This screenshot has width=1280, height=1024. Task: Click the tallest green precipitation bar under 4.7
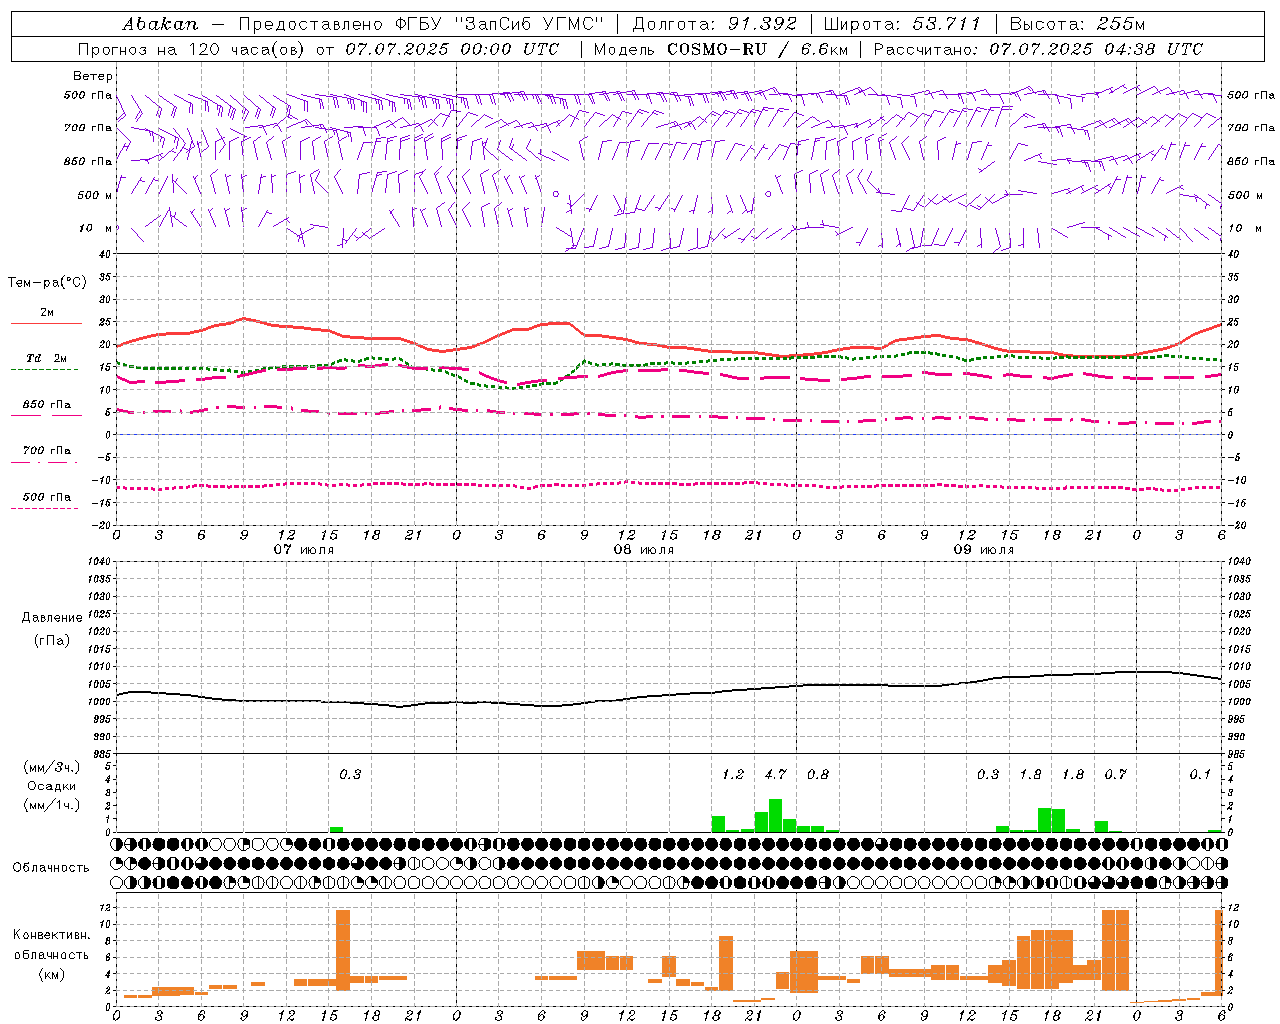(775, 815)
